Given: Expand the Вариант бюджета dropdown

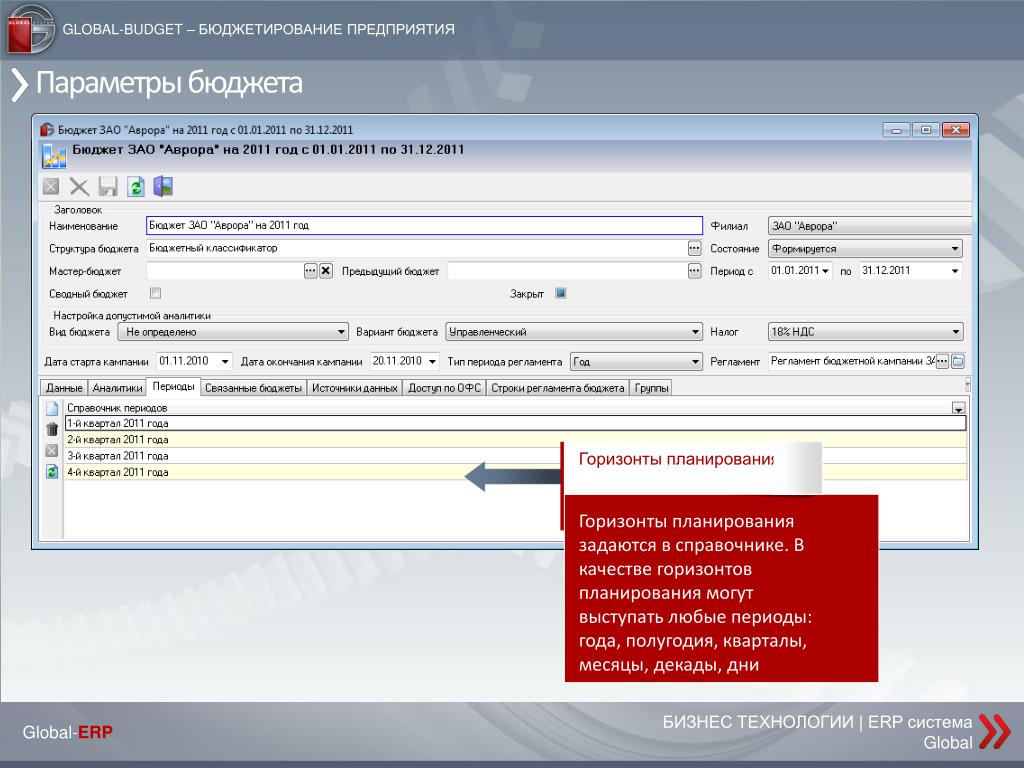Looking at the screenshot, I should click(695, 332).
